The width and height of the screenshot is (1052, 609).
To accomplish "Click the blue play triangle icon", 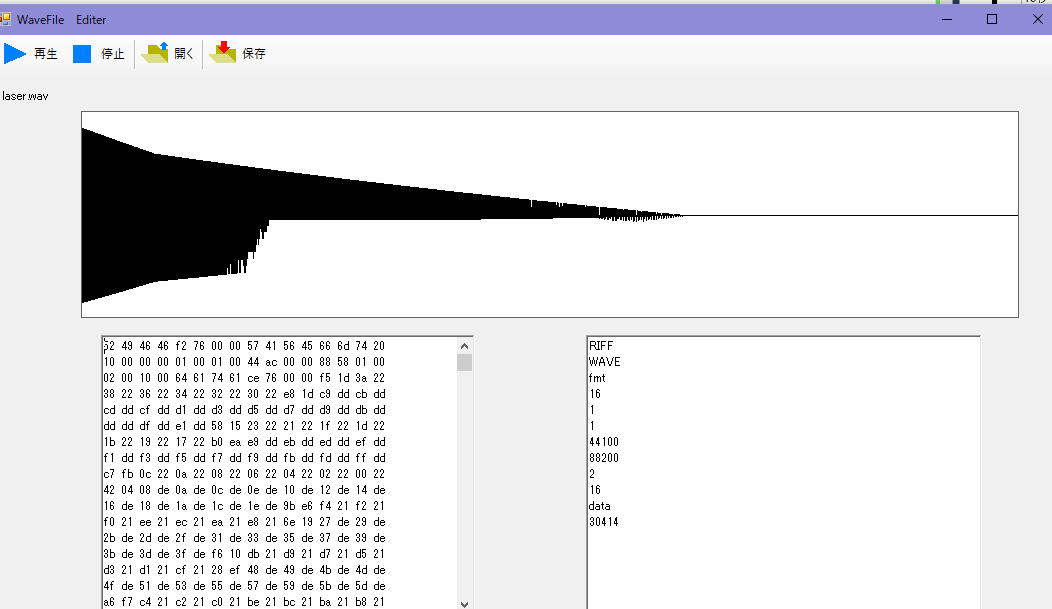I will click(x=15, y=54).
